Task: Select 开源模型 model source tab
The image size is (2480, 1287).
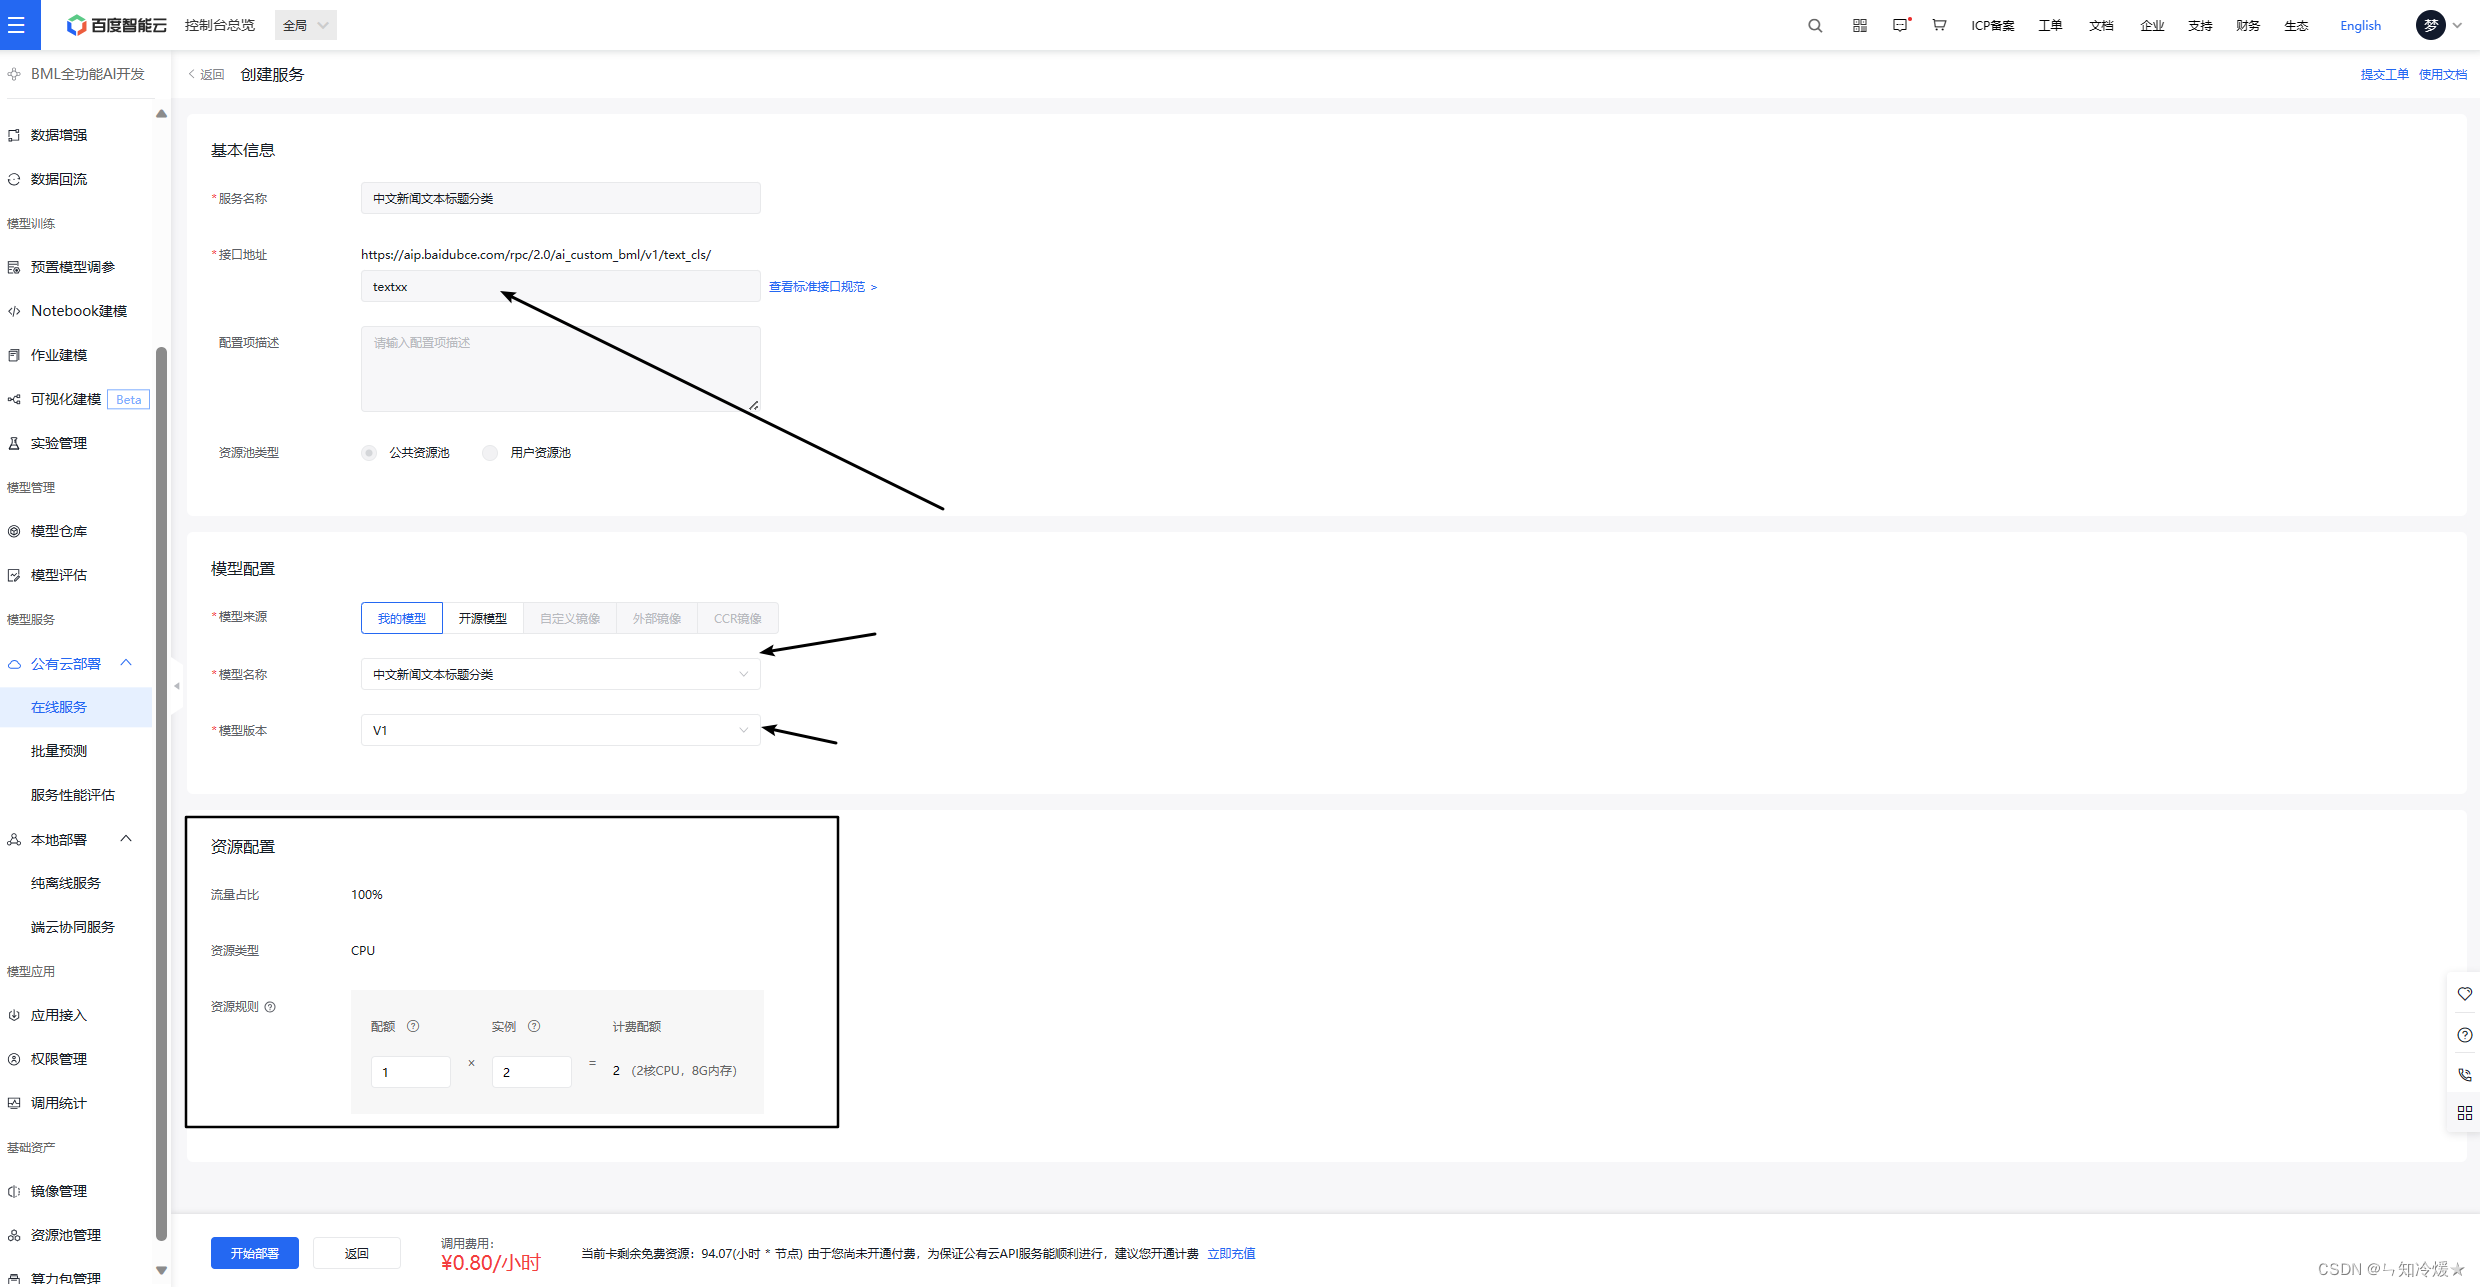Action: point(483,618)
